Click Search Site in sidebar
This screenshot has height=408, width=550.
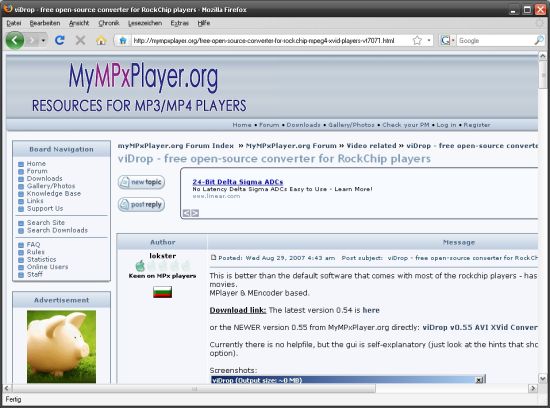coord(46,222)
